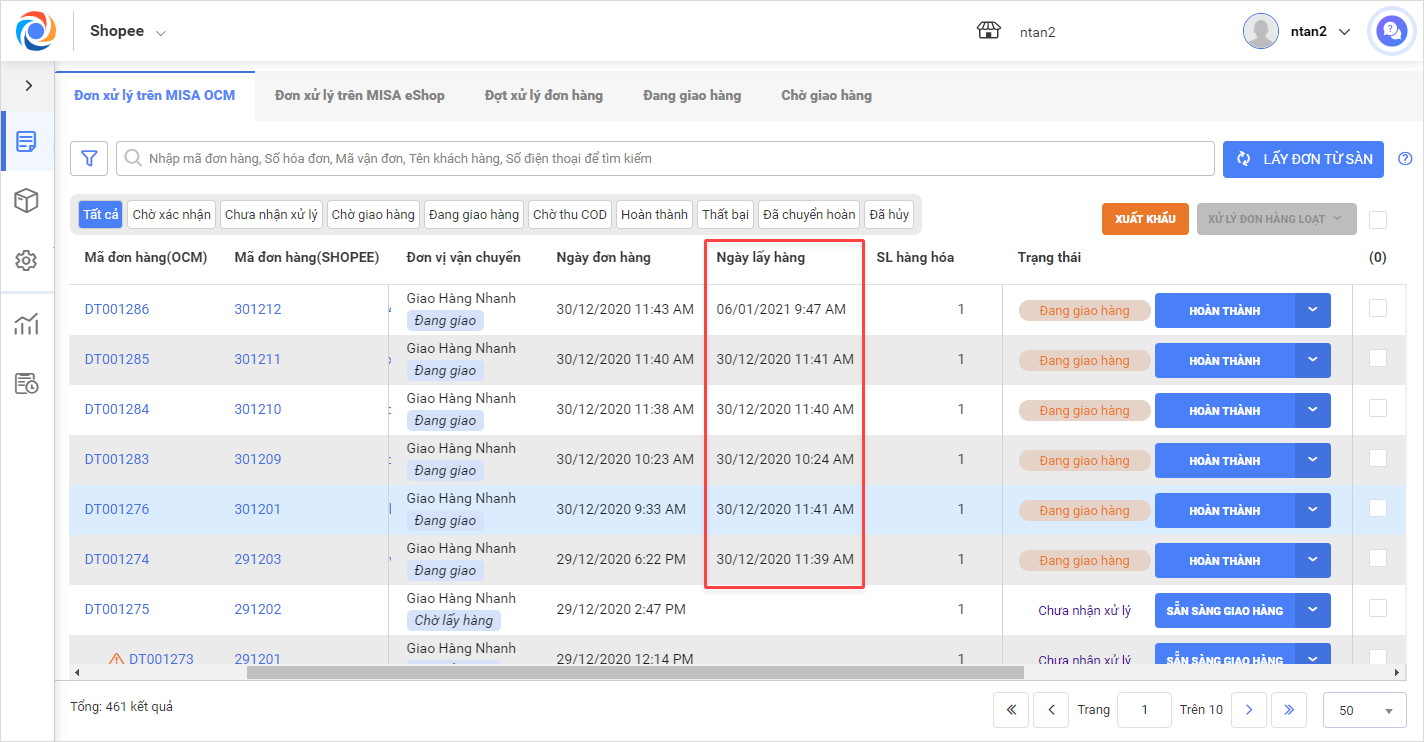The height and width of the screenshot is (742, 1424).
Task: Open the orders icon in the sidebar
Action: pyautogui.click(x=27, y=141)
